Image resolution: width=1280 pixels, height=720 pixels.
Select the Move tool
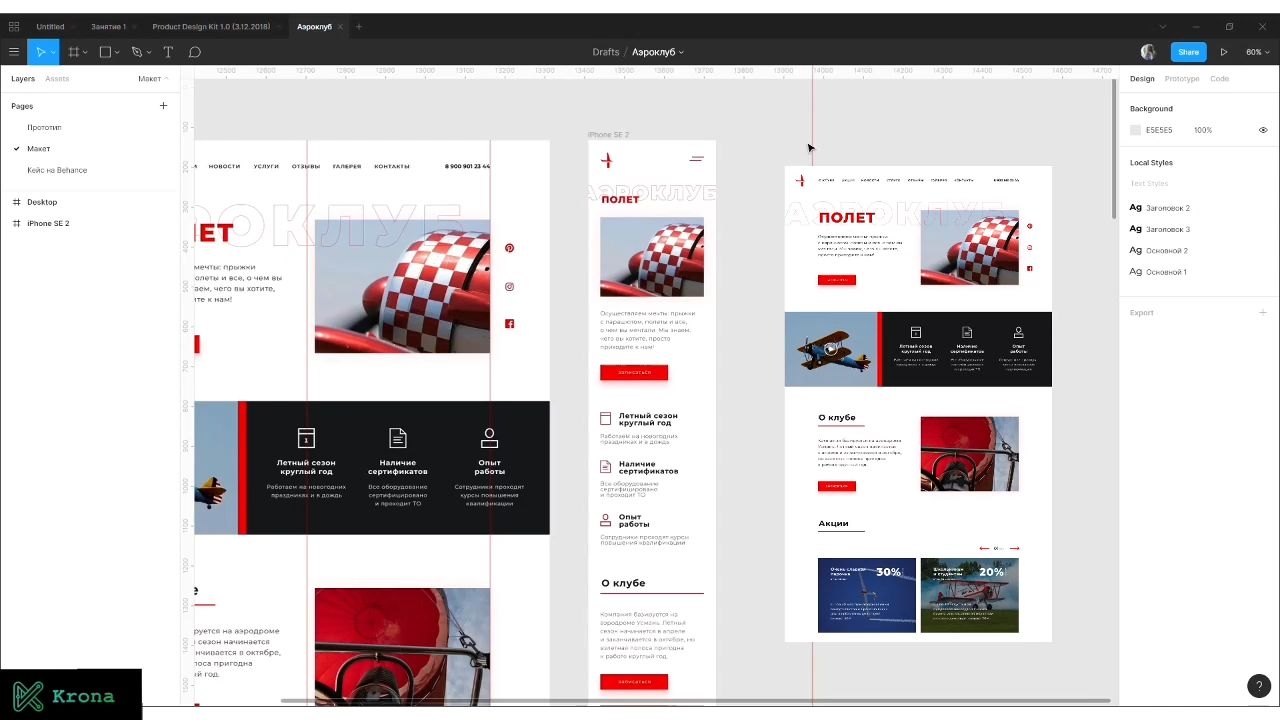click(x=41, y=52)
